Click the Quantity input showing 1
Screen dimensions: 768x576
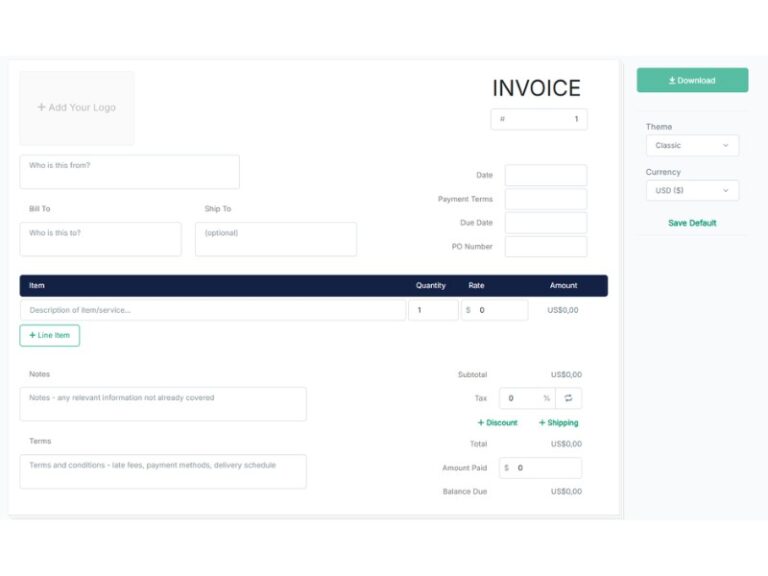click(433, 310)
